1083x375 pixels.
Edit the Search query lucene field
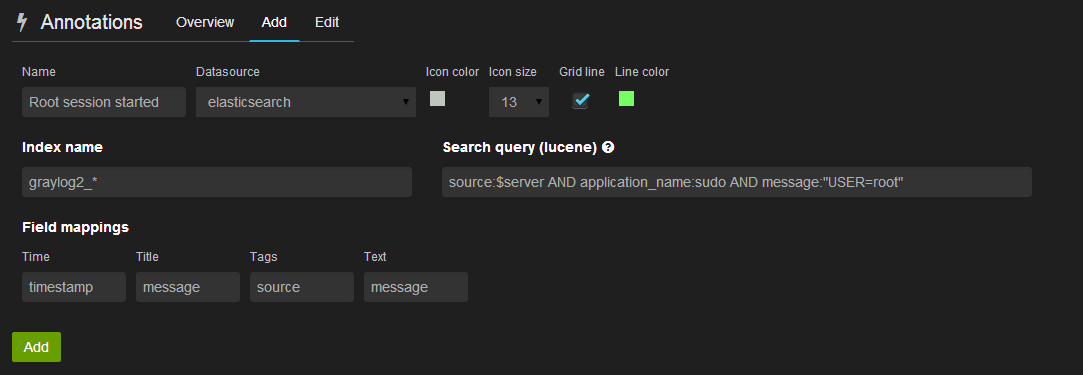tap(737, 182)
